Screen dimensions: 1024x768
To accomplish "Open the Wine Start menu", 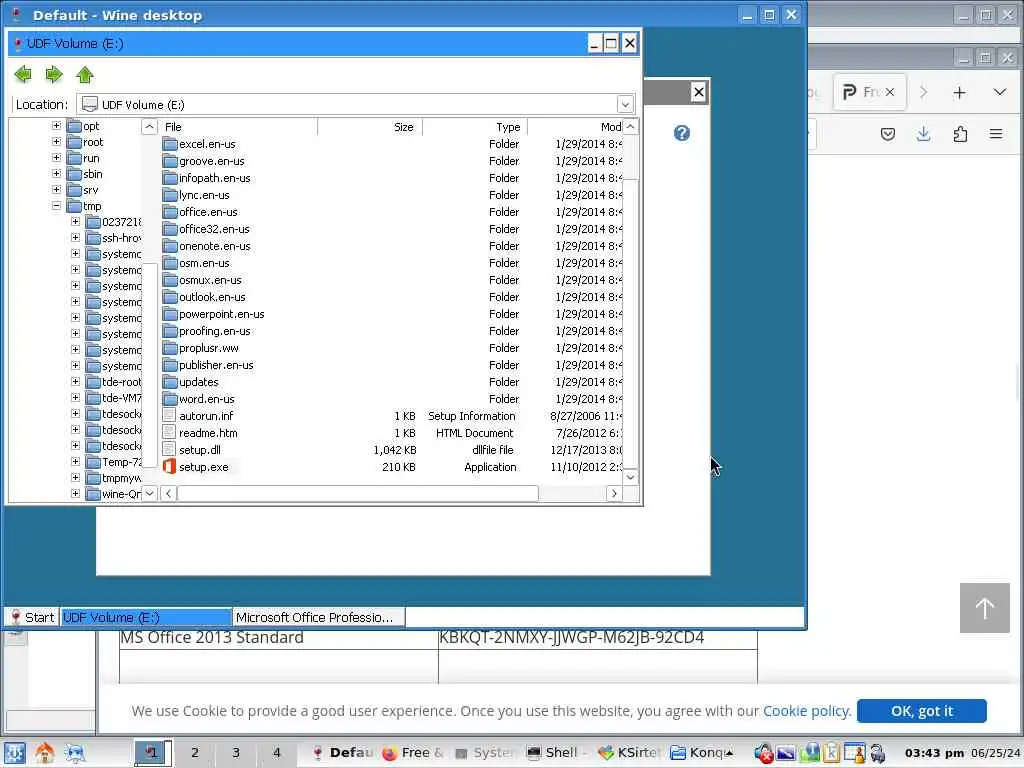I will (32, 617).
